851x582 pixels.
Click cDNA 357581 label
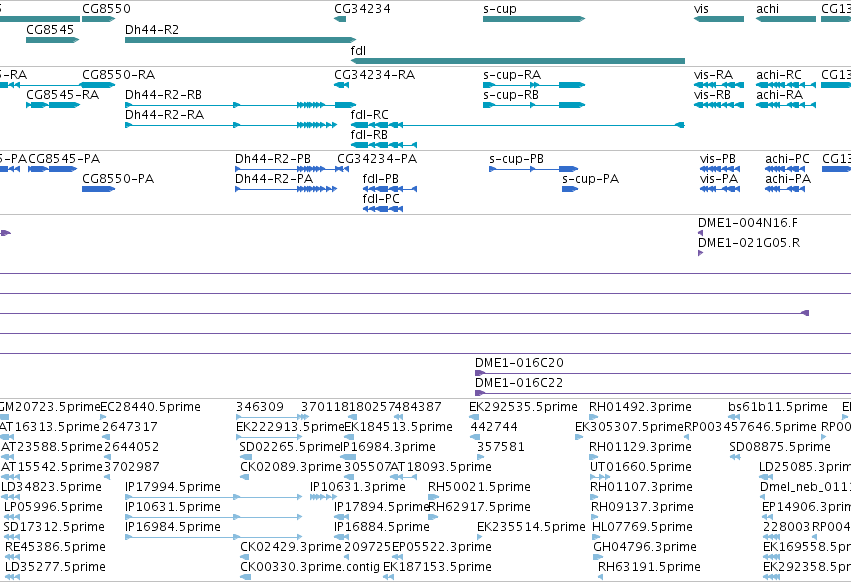click(x=501, y=447)
